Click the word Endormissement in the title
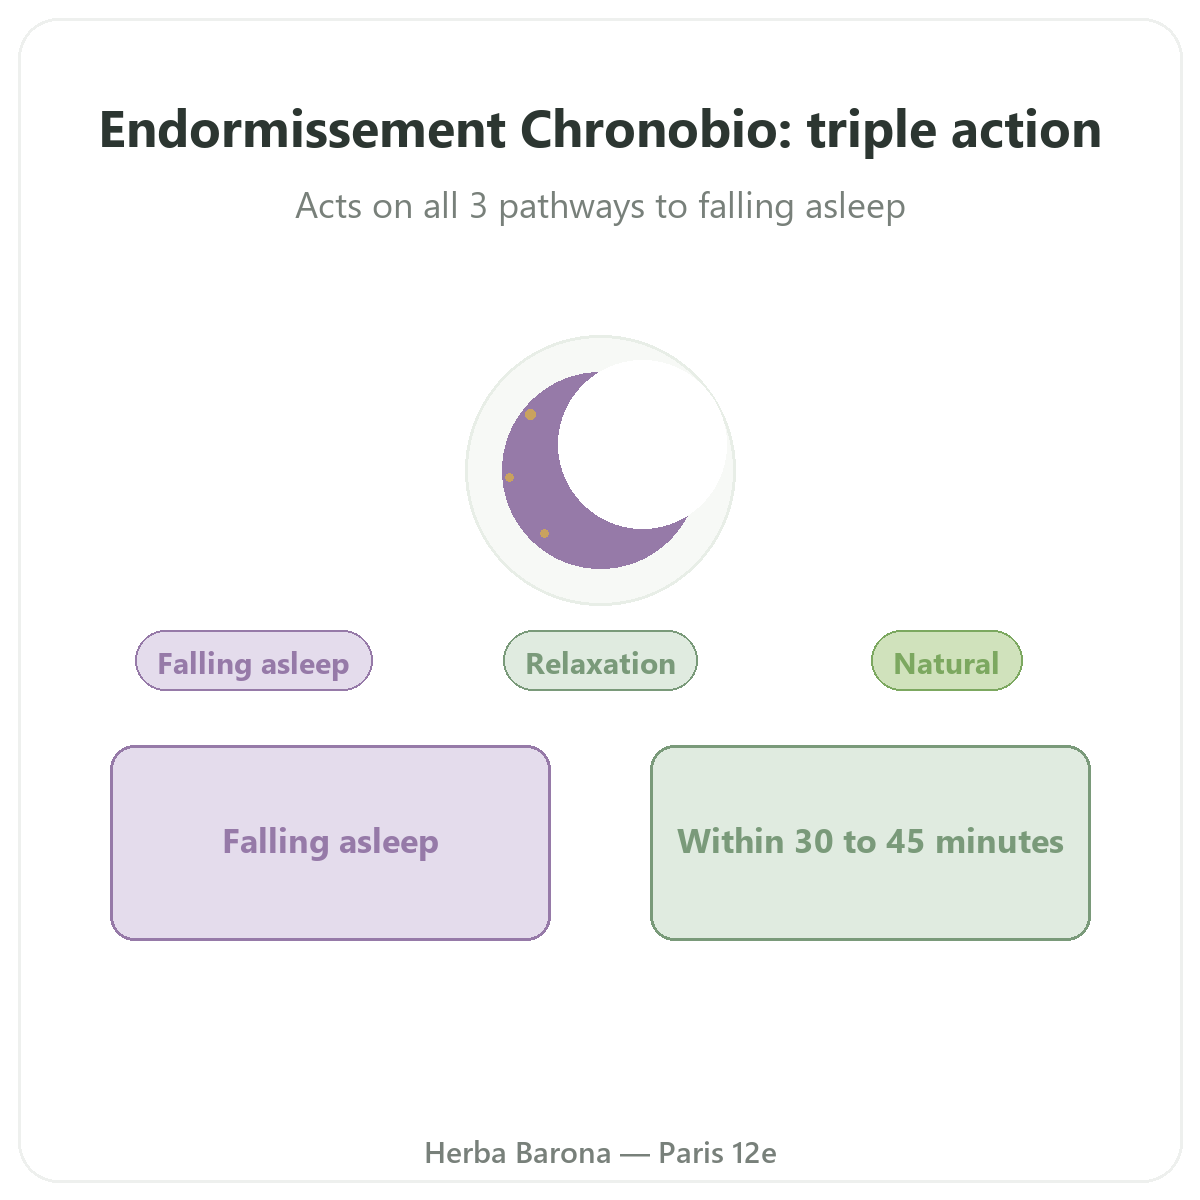This screenshot has width=1200, height=1200. (303, 130)
